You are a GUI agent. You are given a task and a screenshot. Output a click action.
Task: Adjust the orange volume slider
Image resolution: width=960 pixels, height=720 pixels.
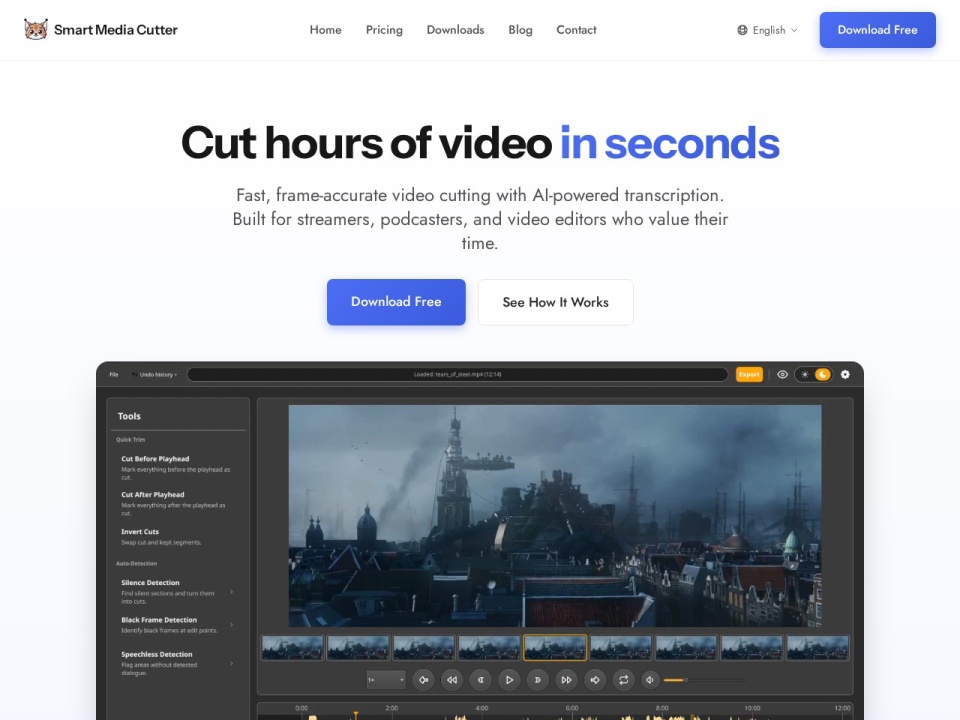[x=704, y=680]
